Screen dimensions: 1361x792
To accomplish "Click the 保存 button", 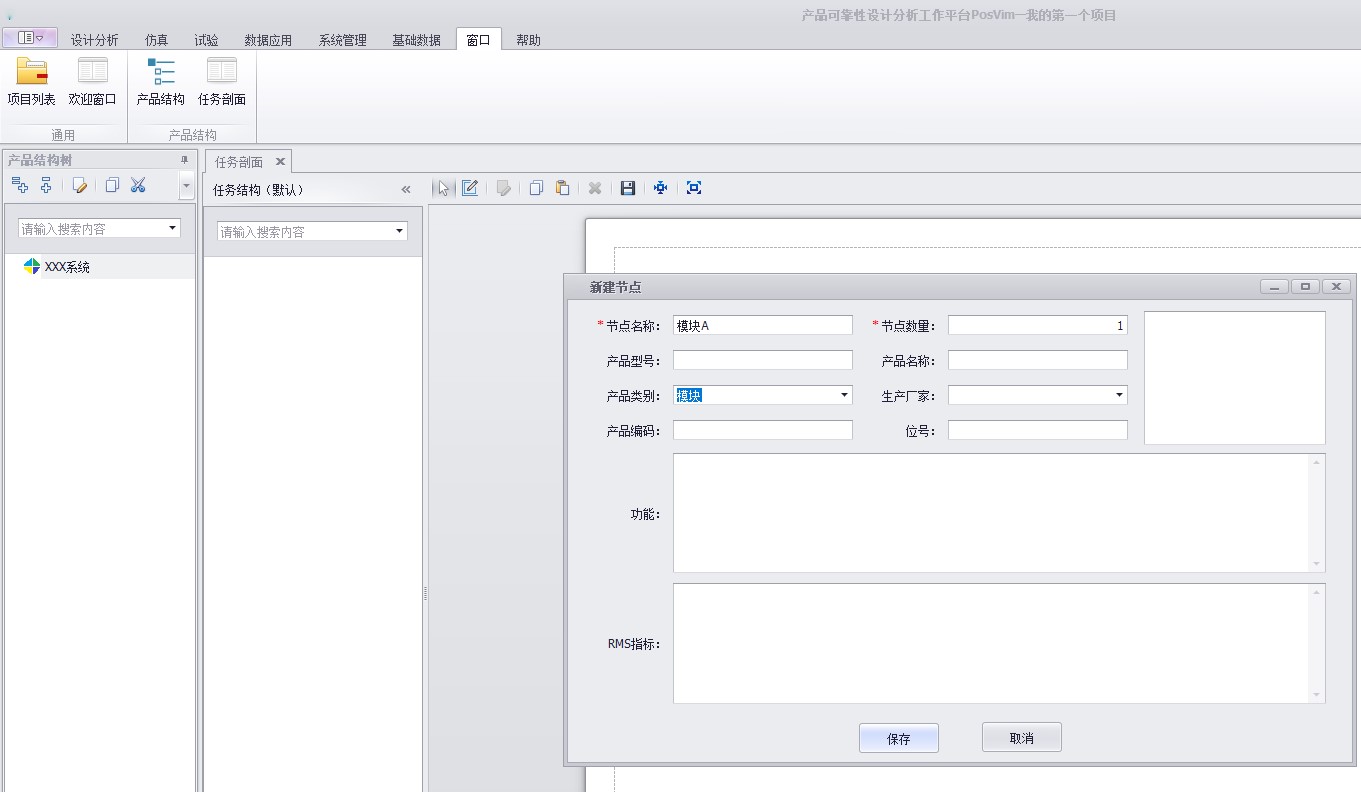I will point(898,739).
